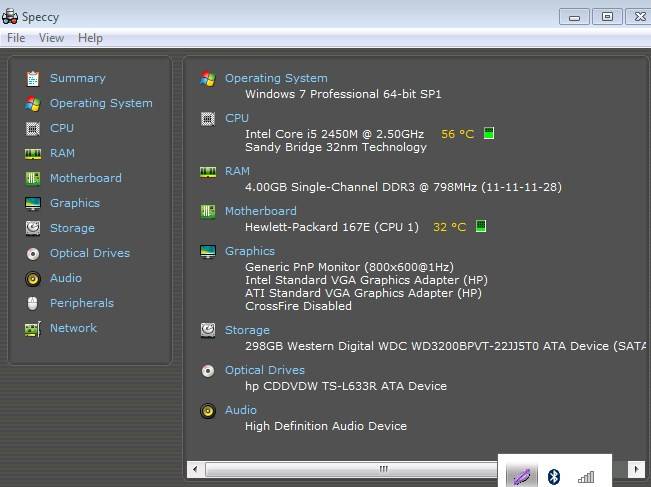Click the purple pen tray icon

tap(522, 476)
